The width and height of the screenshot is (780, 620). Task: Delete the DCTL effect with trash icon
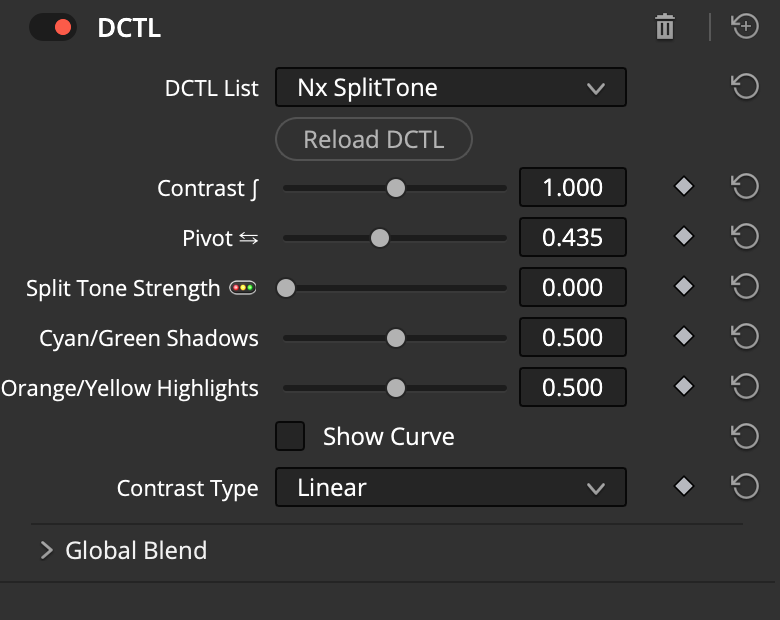pos(665,27)
